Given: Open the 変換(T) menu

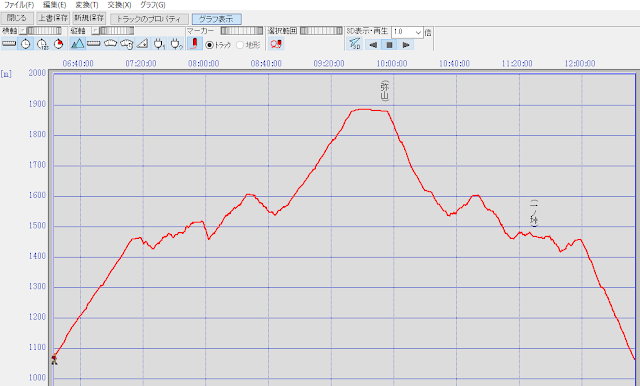Looking at the screenshot, I should pos(87,5).
